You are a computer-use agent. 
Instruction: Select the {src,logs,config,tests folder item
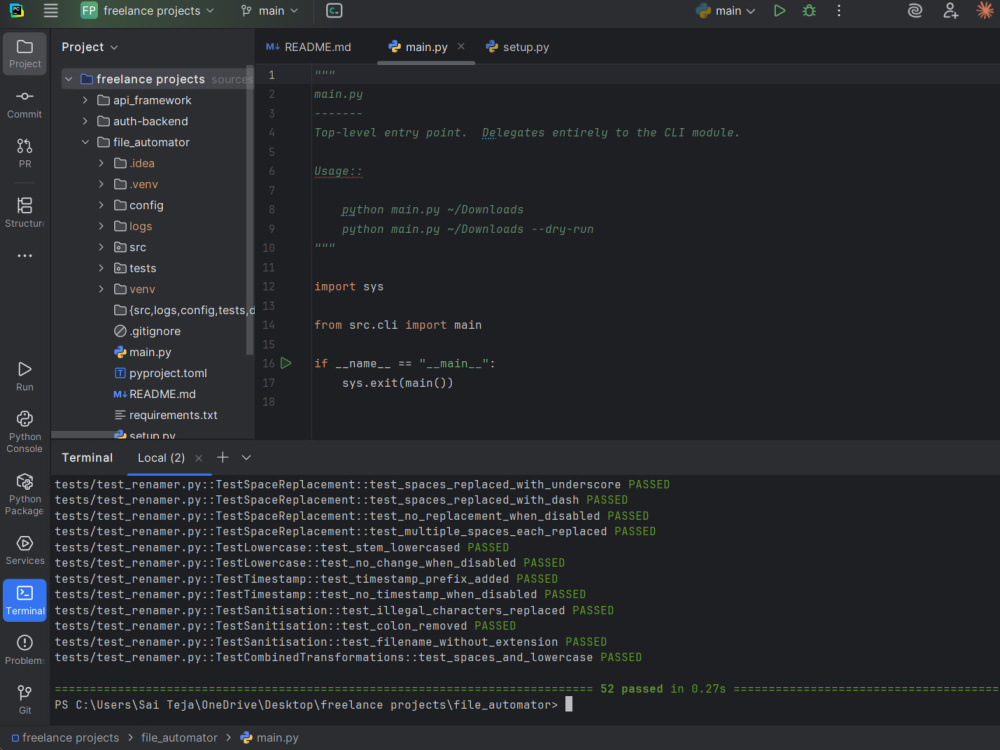184,310
